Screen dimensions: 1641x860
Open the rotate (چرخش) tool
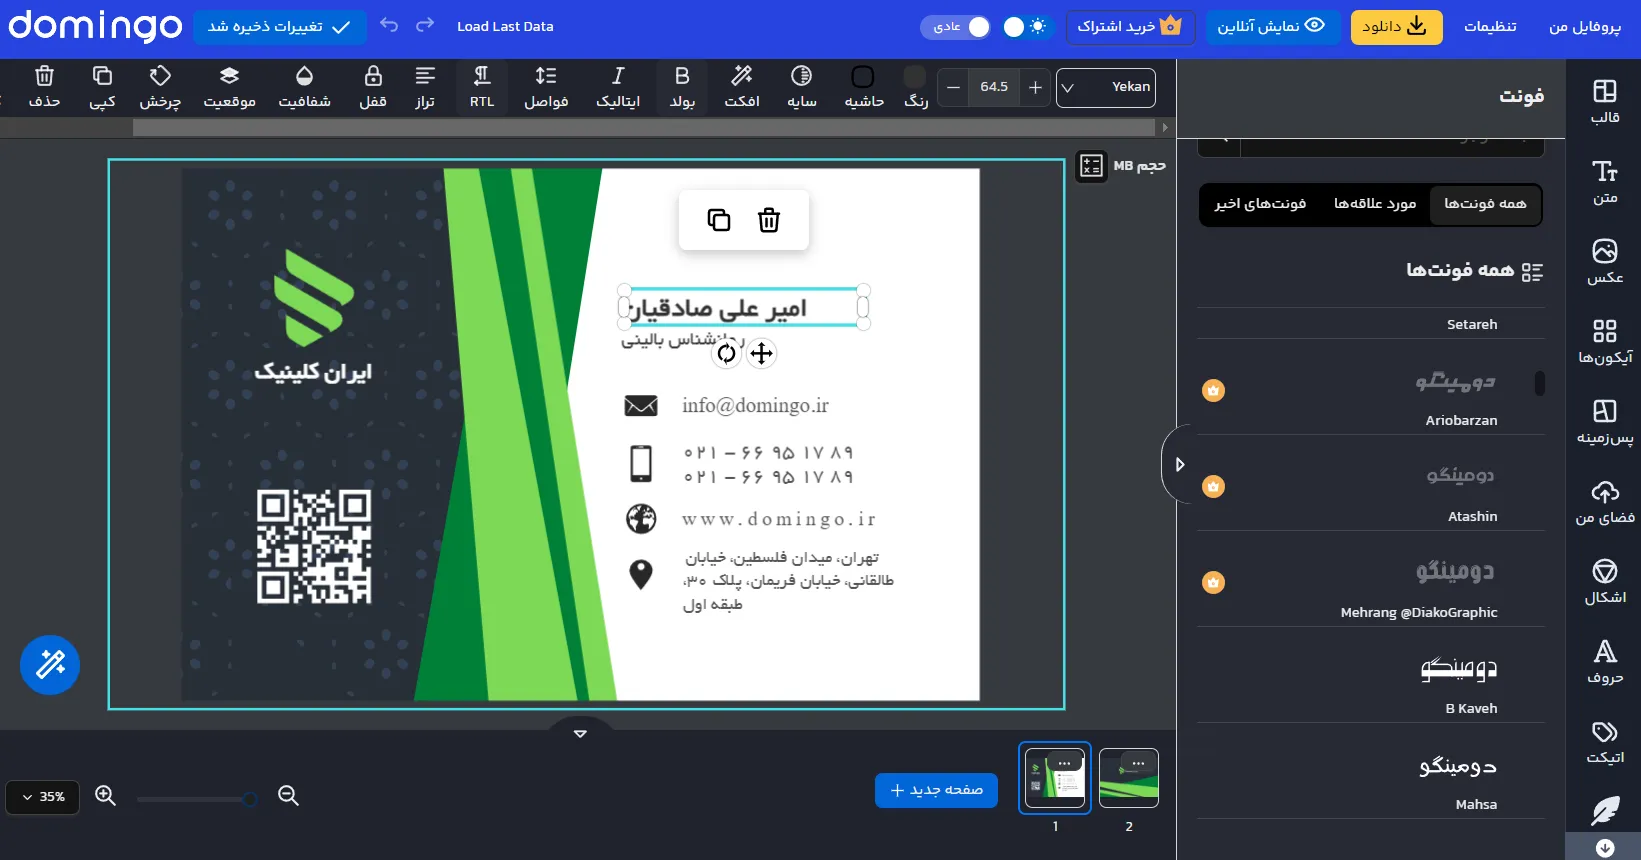[160, 87]
